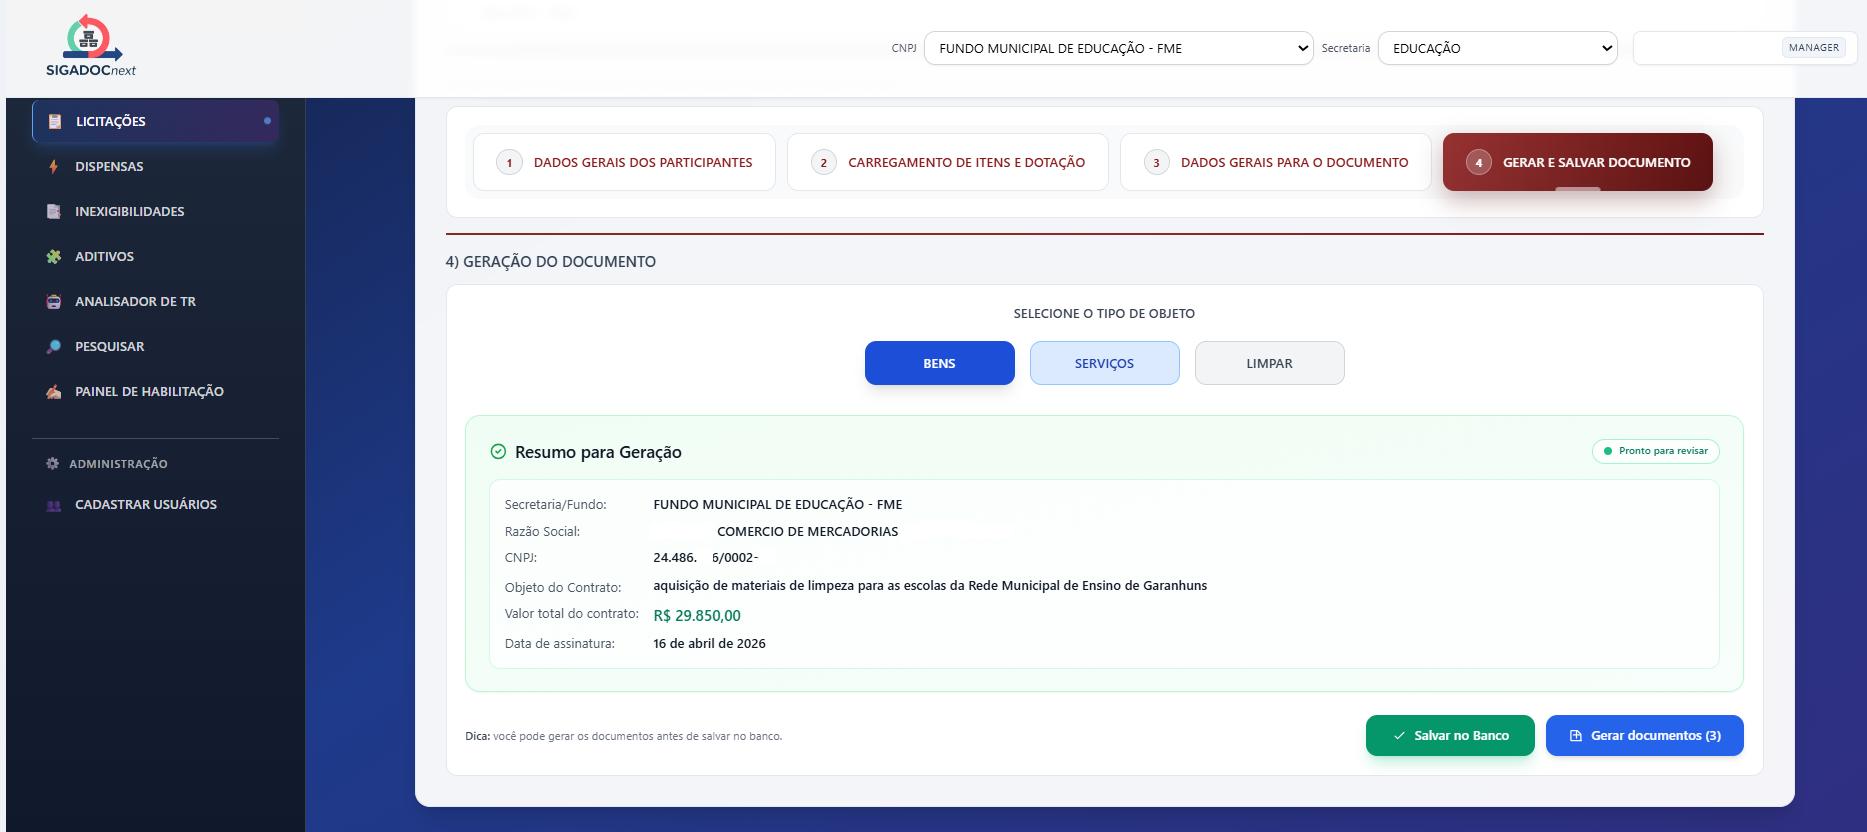Click the step 4 number circle
Screen dimensions: 1867x832
point(1478,163)
